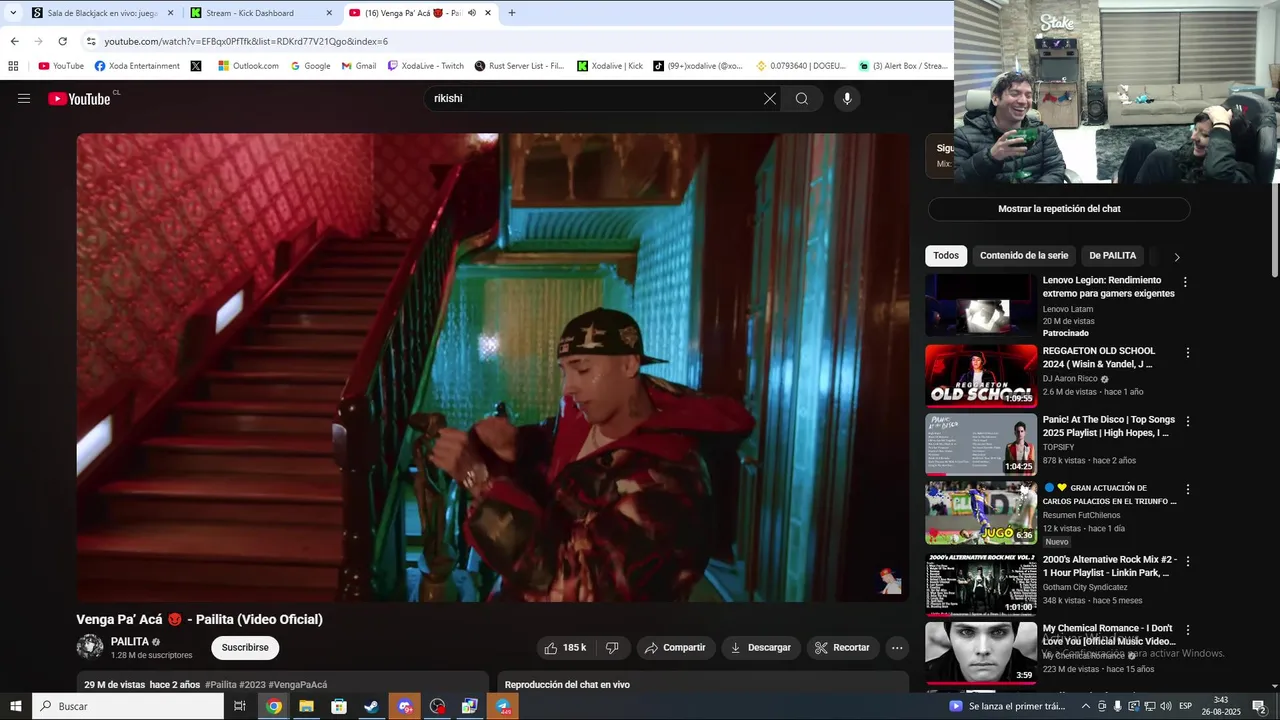Open a new browser tab

click(x=512, y=13)
